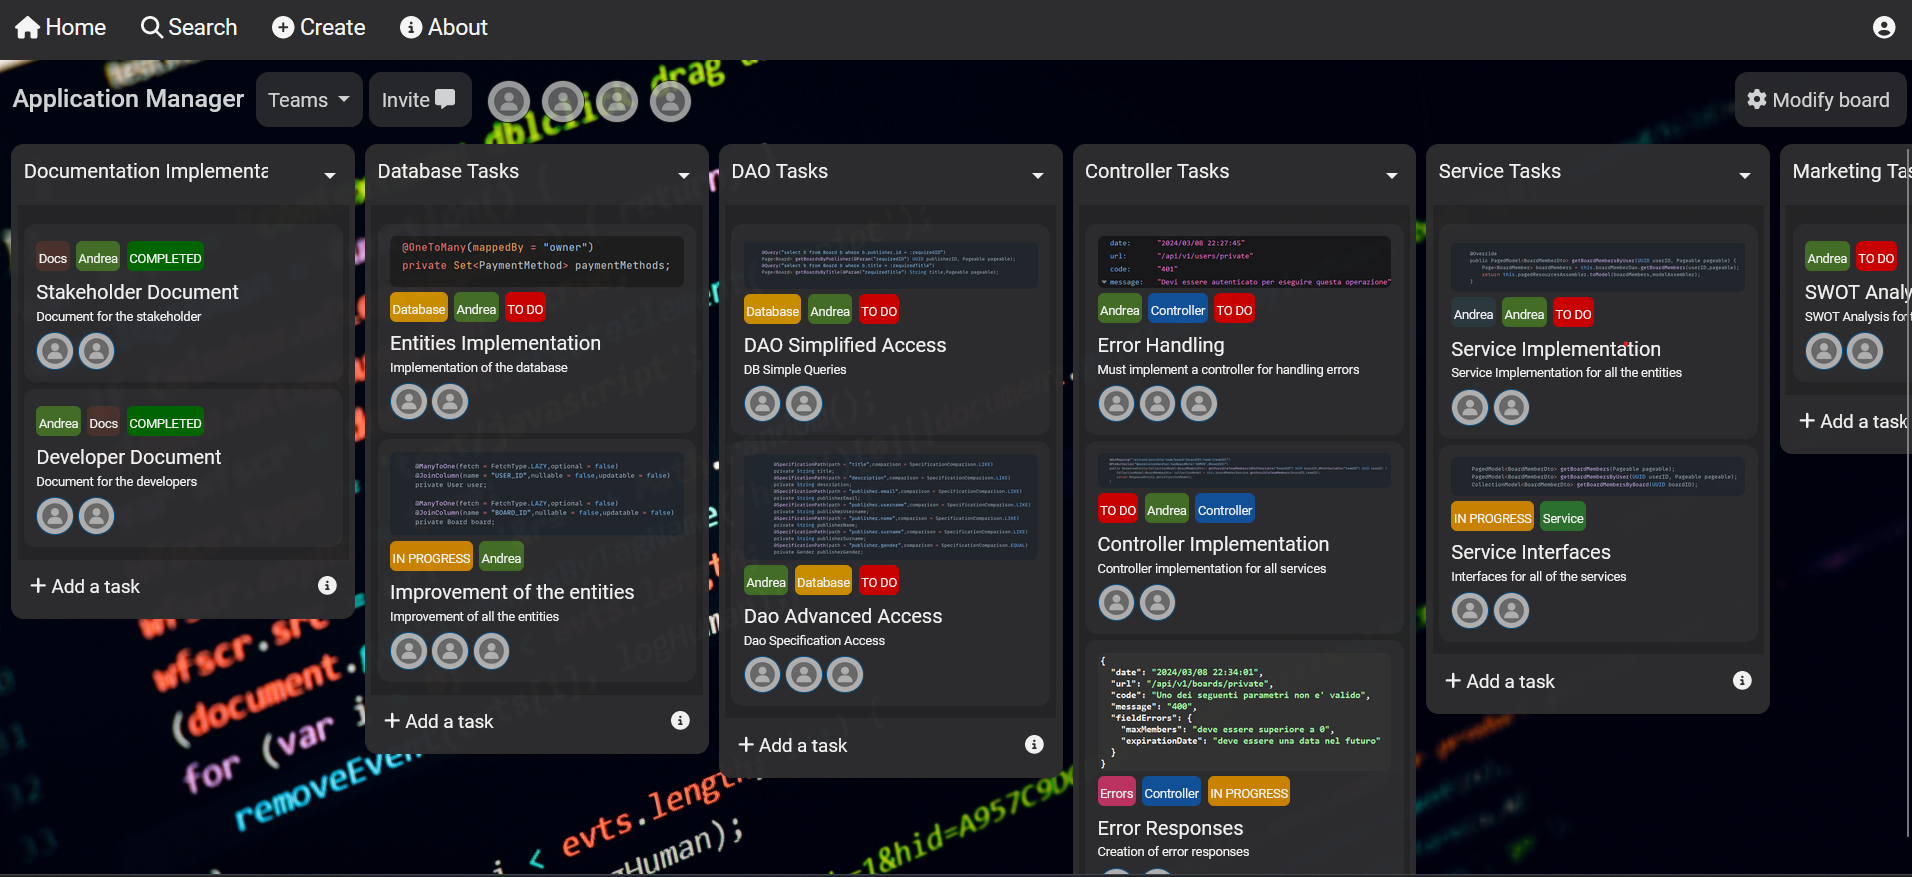The image size is (1912, 877).
Task: Click third member avatar on Error Handling
Action: pyautogui.click(x=1199, y=404)
